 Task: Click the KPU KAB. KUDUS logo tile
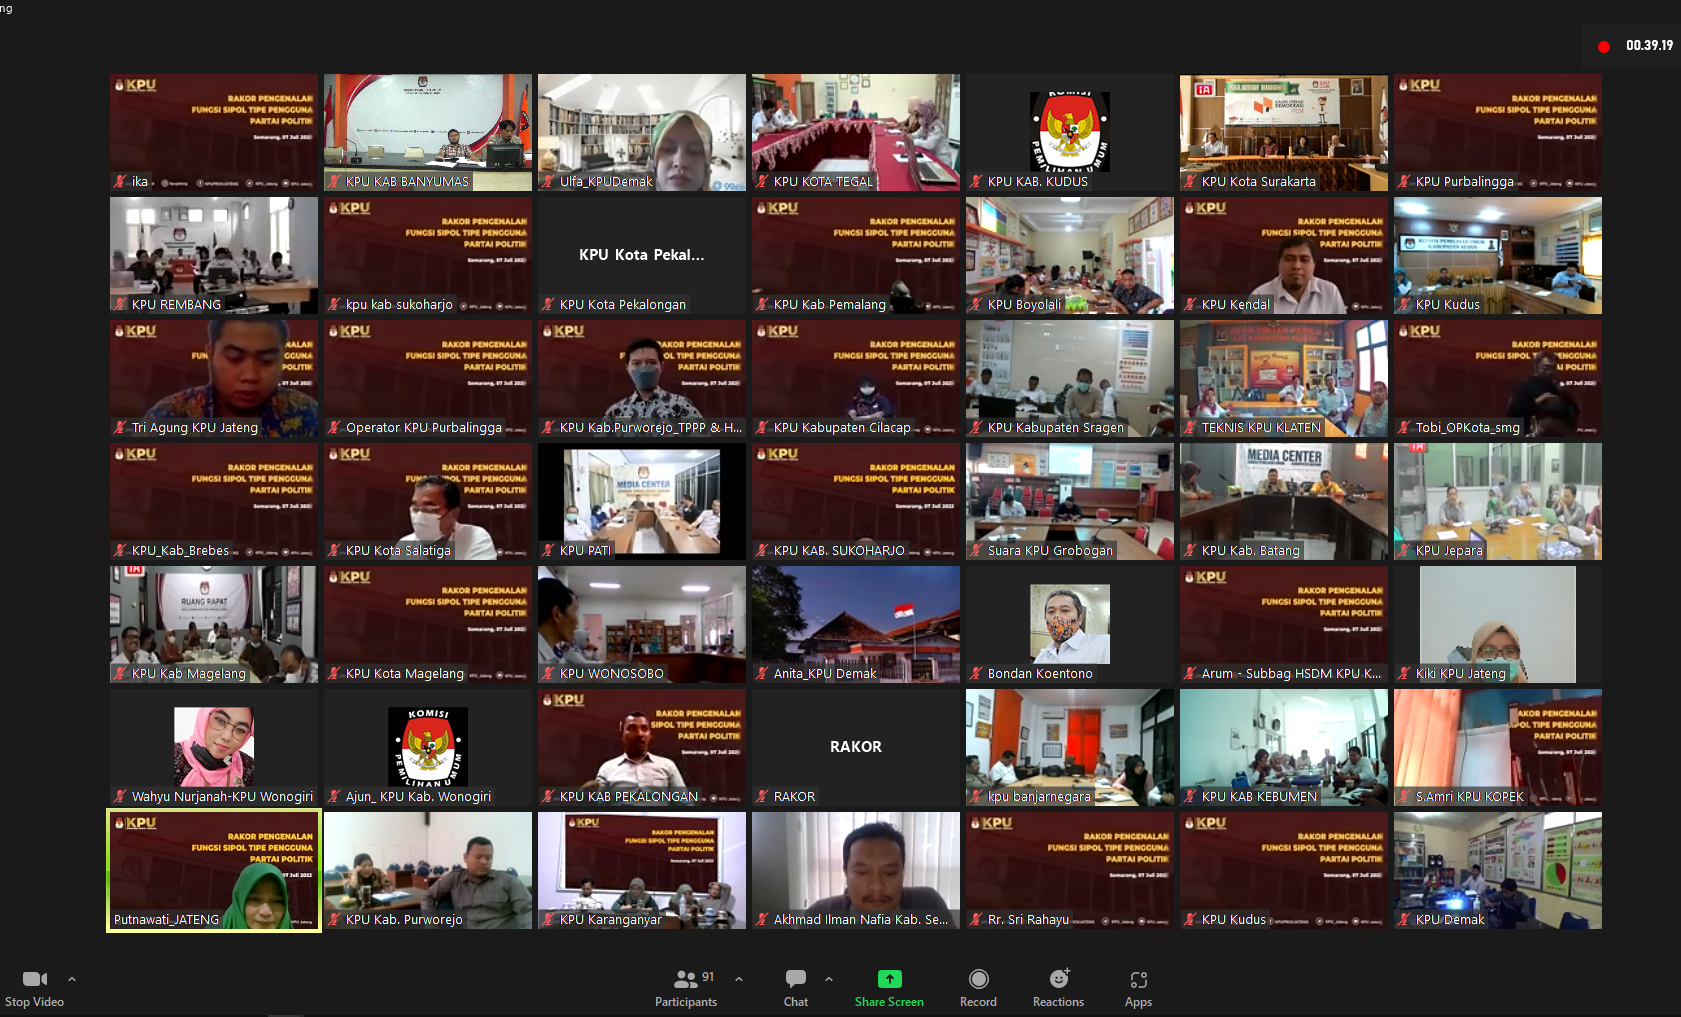[1069, 131]
